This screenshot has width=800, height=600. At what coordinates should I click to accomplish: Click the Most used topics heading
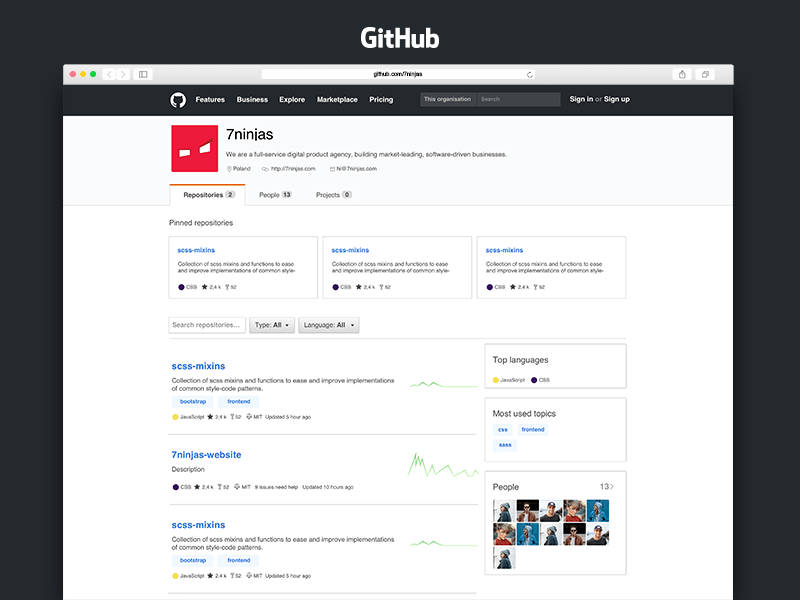click(x=524, y=413)
